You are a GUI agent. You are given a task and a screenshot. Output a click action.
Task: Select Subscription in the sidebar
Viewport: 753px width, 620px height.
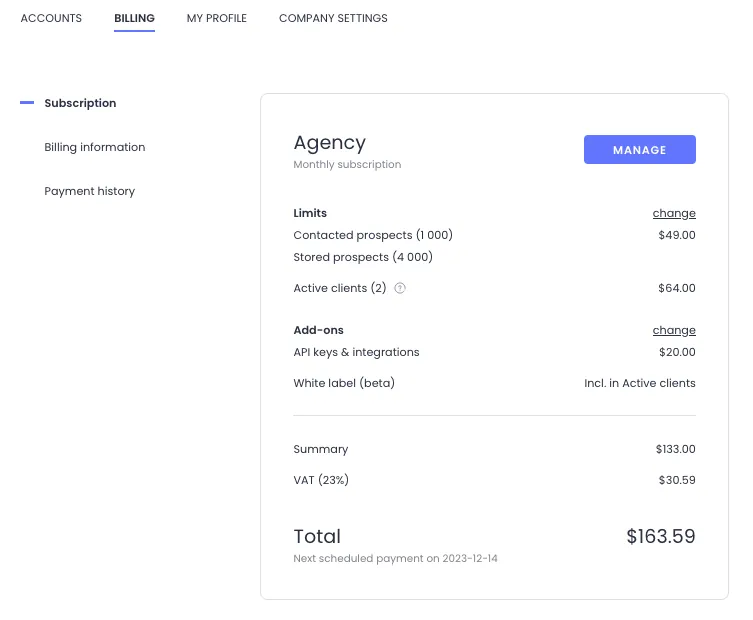(x=80, y=103)
